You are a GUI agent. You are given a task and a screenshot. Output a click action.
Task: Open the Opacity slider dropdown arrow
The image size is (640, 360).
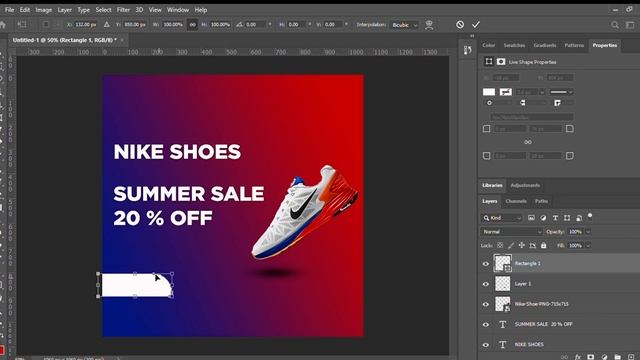point(588,232)
